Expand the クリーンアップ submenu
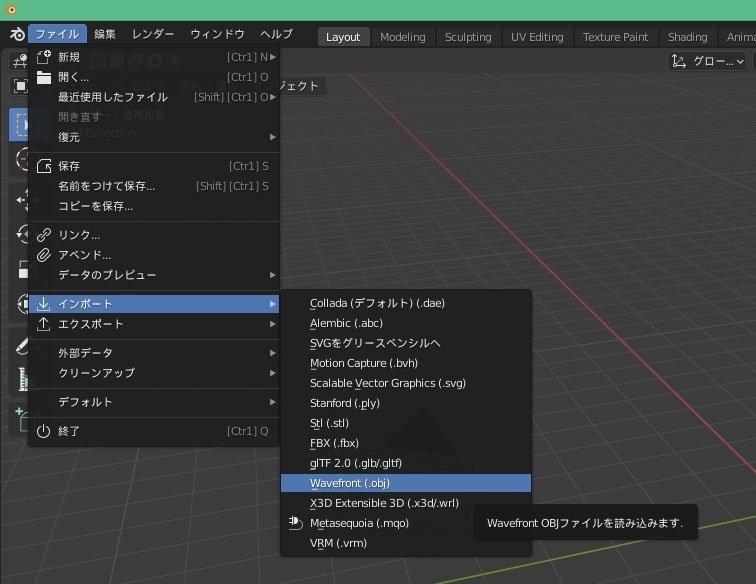Image resolution: width=756 pixels, height=584 pixels. click(154, 373)
